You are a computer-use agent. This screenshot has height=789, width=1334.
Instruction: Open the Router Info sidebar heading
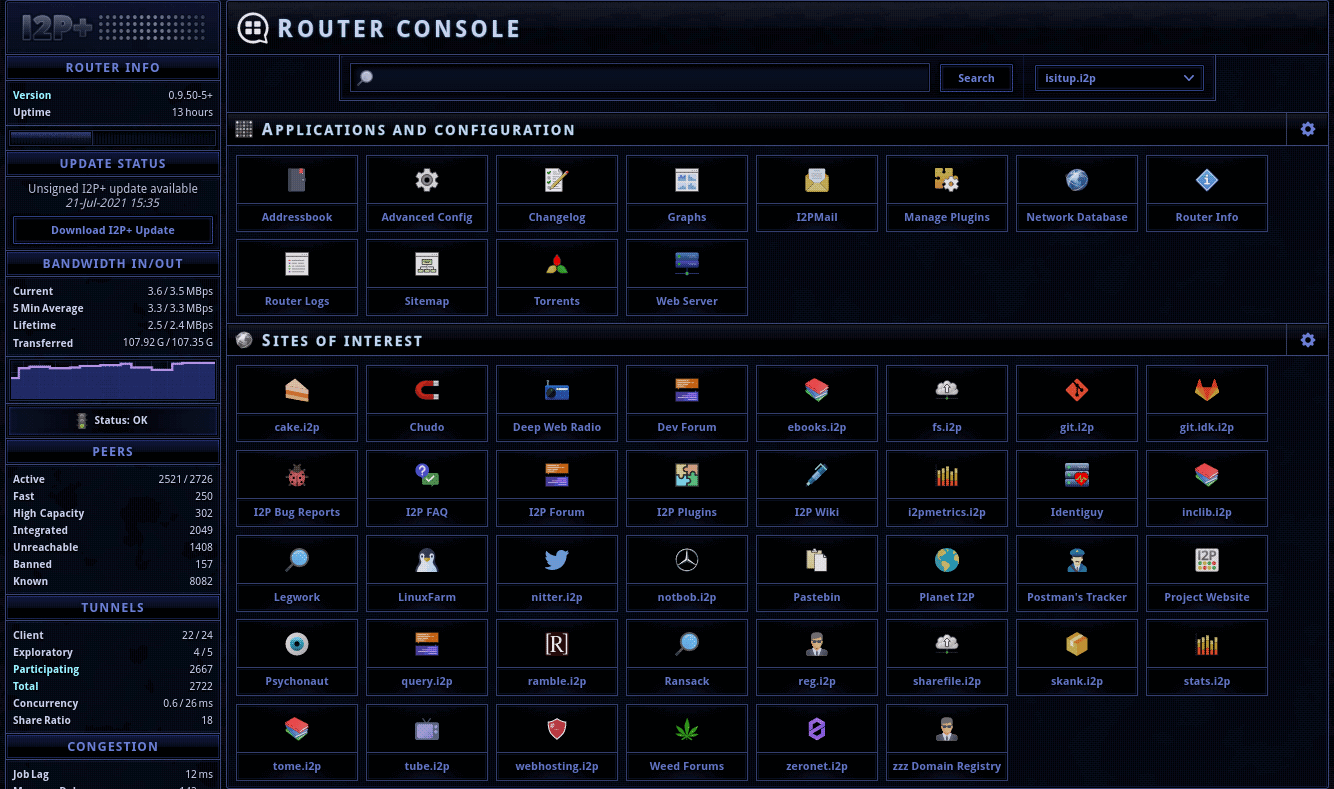[113, 68]
